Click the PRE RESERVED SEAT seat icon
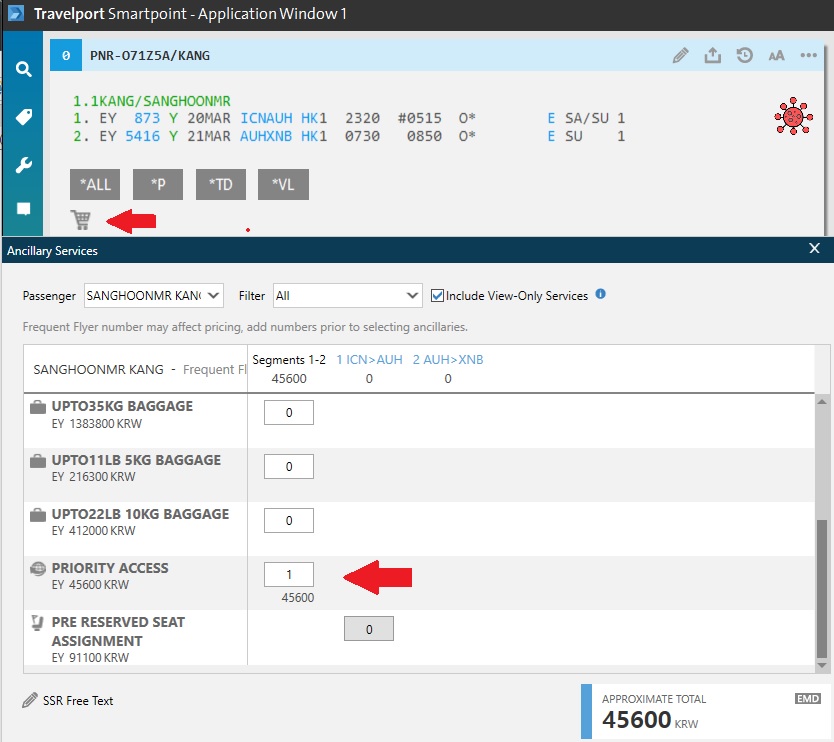834x742 pixels. (x=37, y=622)
